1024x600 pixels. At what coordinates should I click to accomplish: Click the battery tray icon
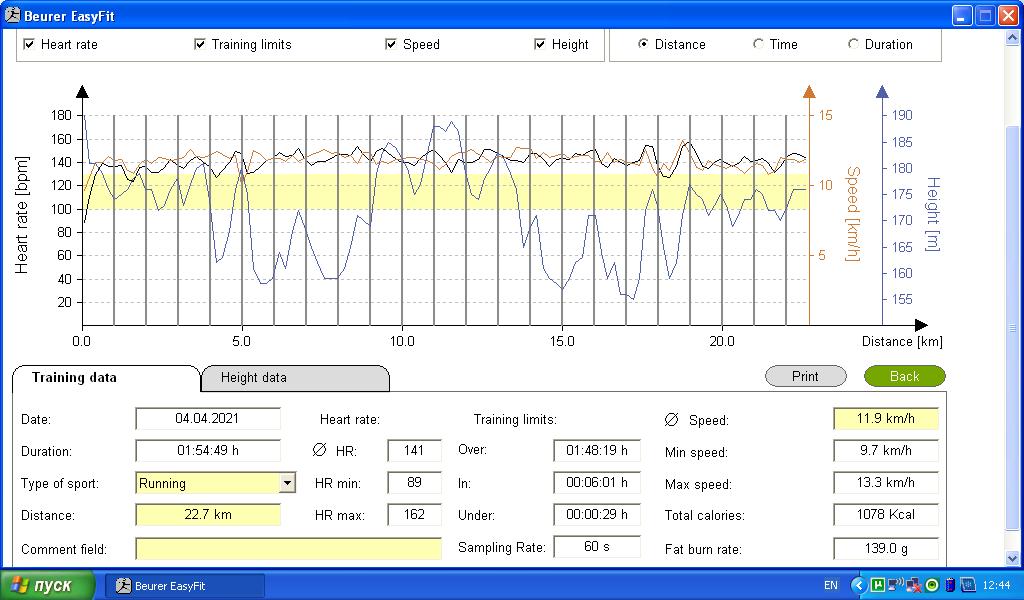950,585
